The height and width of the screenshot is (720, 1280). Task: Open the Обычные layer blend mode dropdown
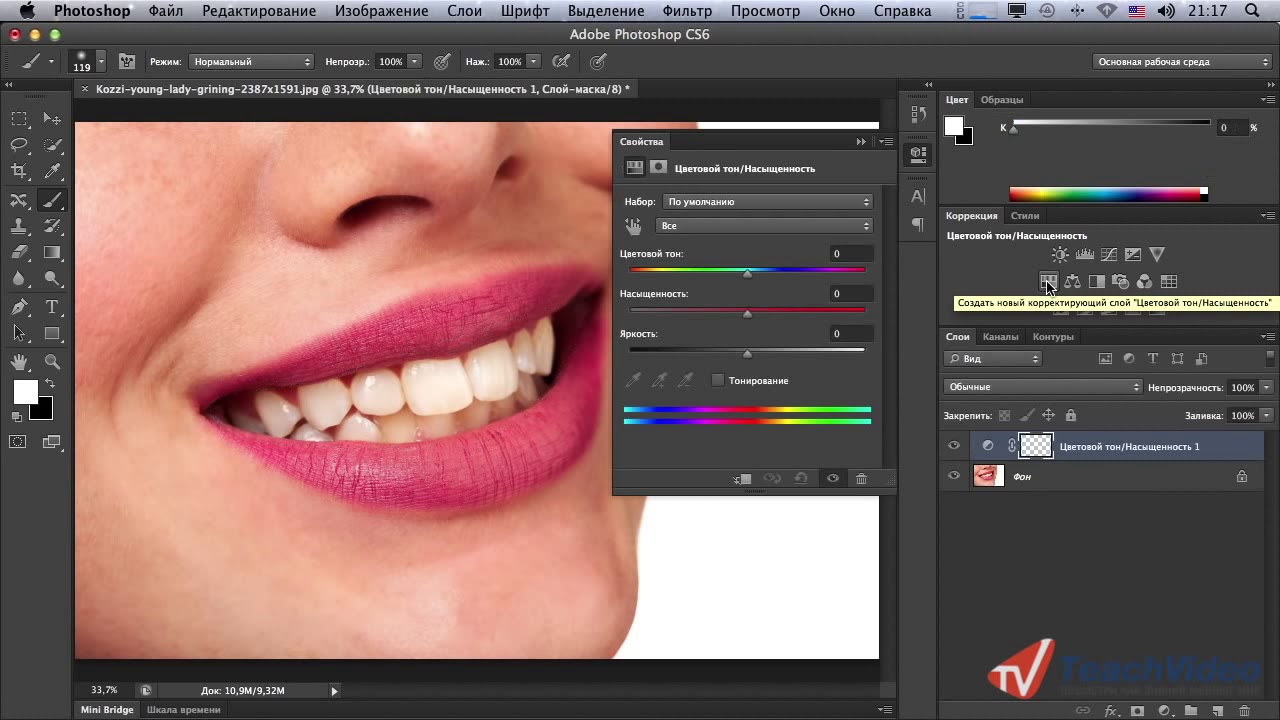[1042, 387]
